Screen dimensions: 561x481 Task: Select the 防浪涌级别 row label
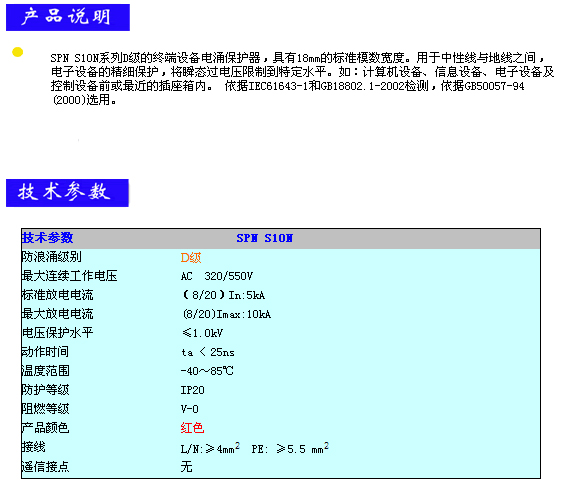tap(52, 257)
